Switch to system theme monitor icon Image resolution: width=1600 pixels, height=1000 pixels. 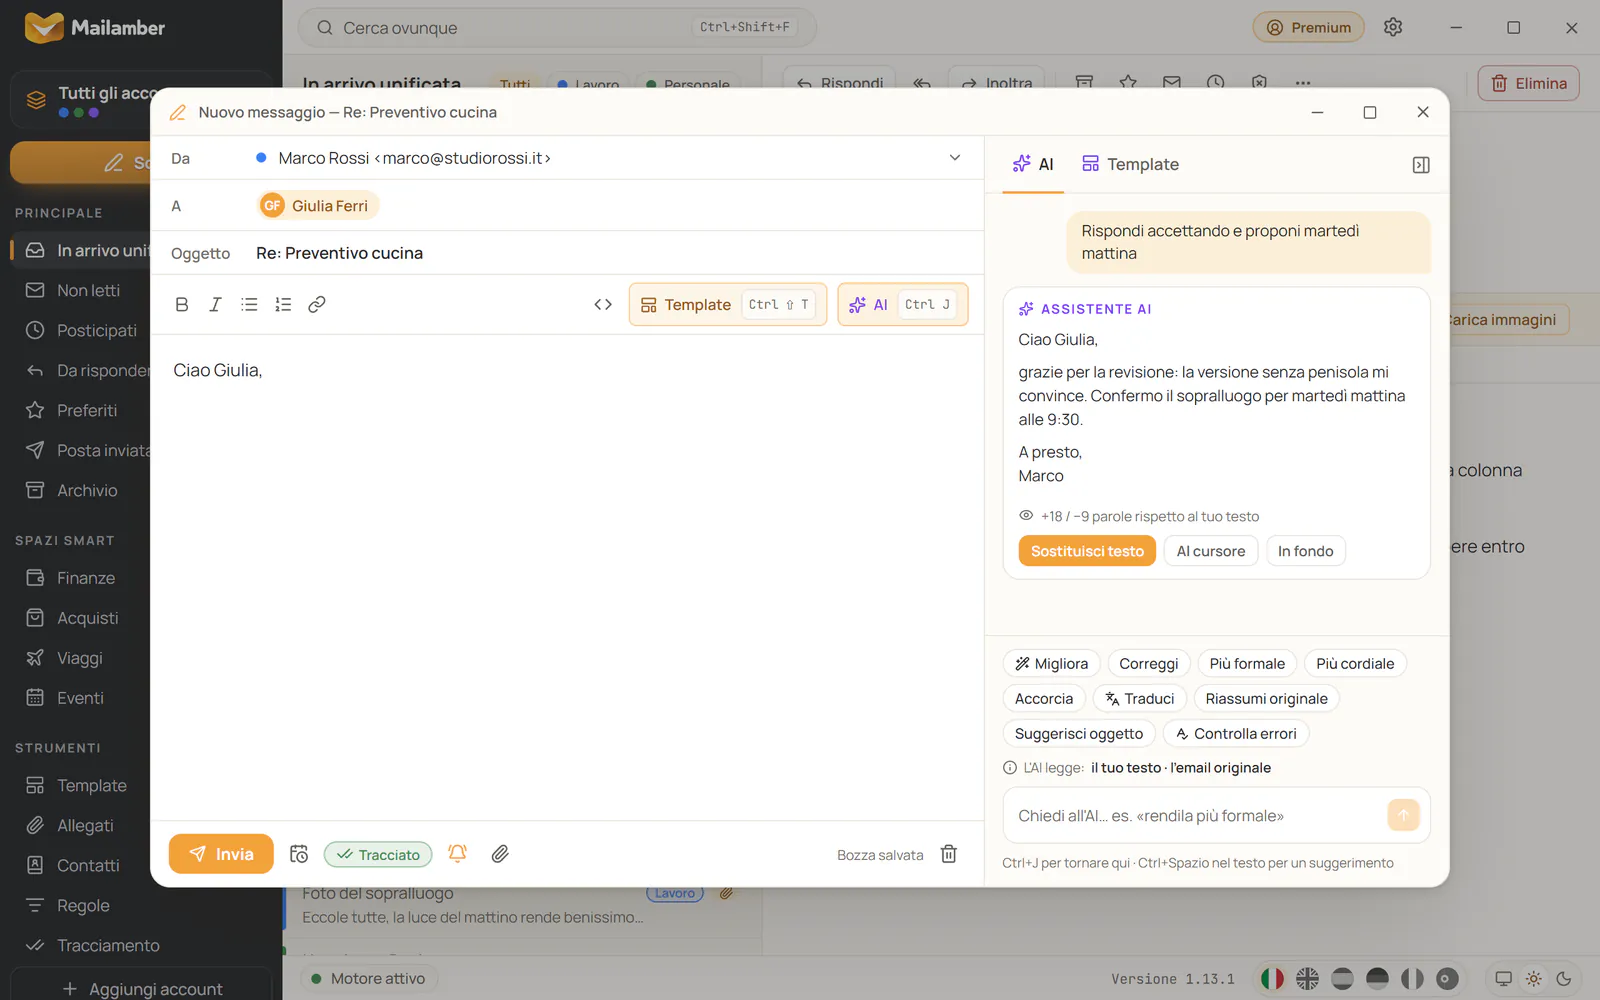1503,979
